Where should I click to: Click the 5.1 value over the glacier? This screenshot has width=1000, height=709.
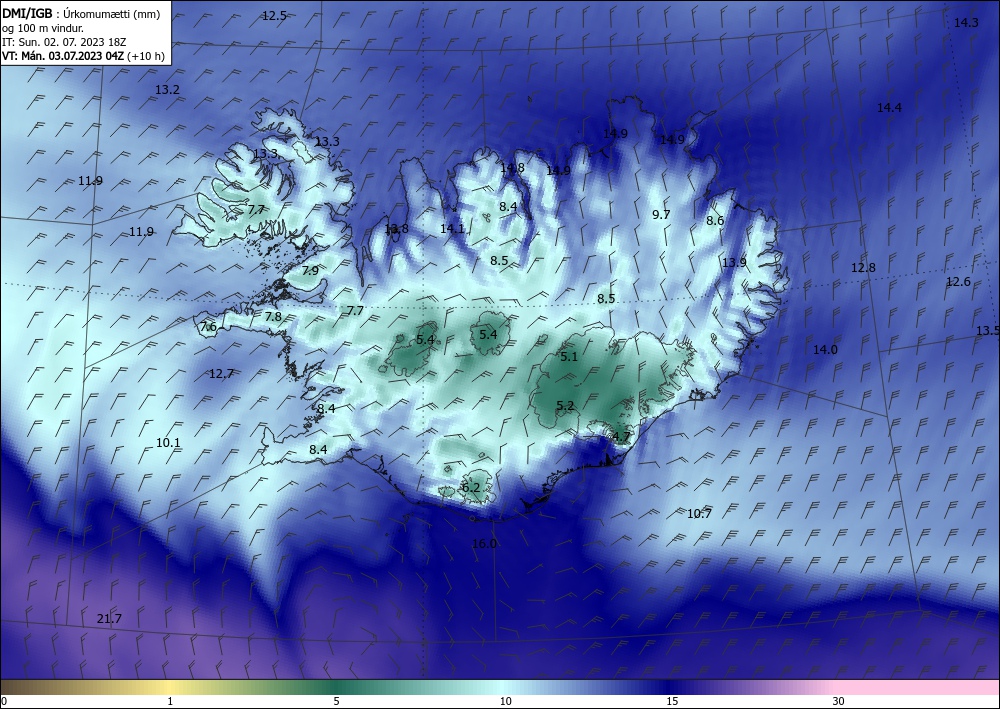coord(569,357)
